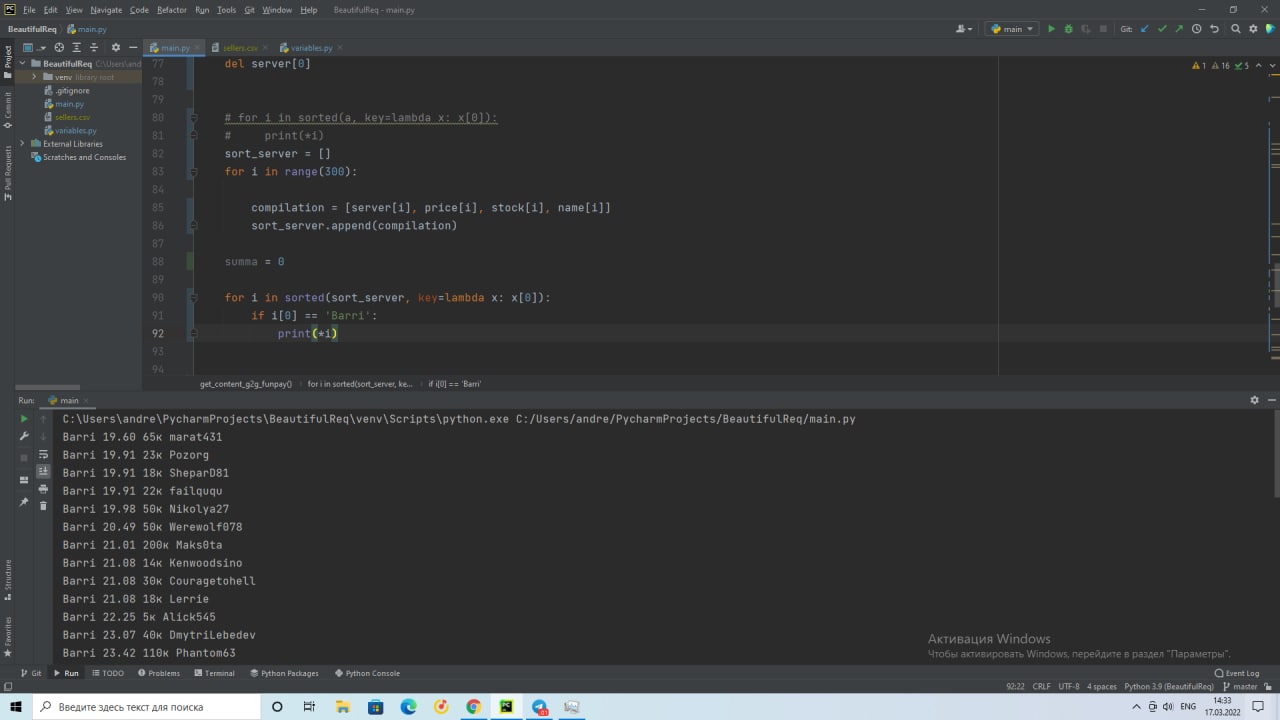Viewport: 1280px width, 720px height.
Task: Open Search Everywhere magnifier icon
Action: [x=1236, y=29]
